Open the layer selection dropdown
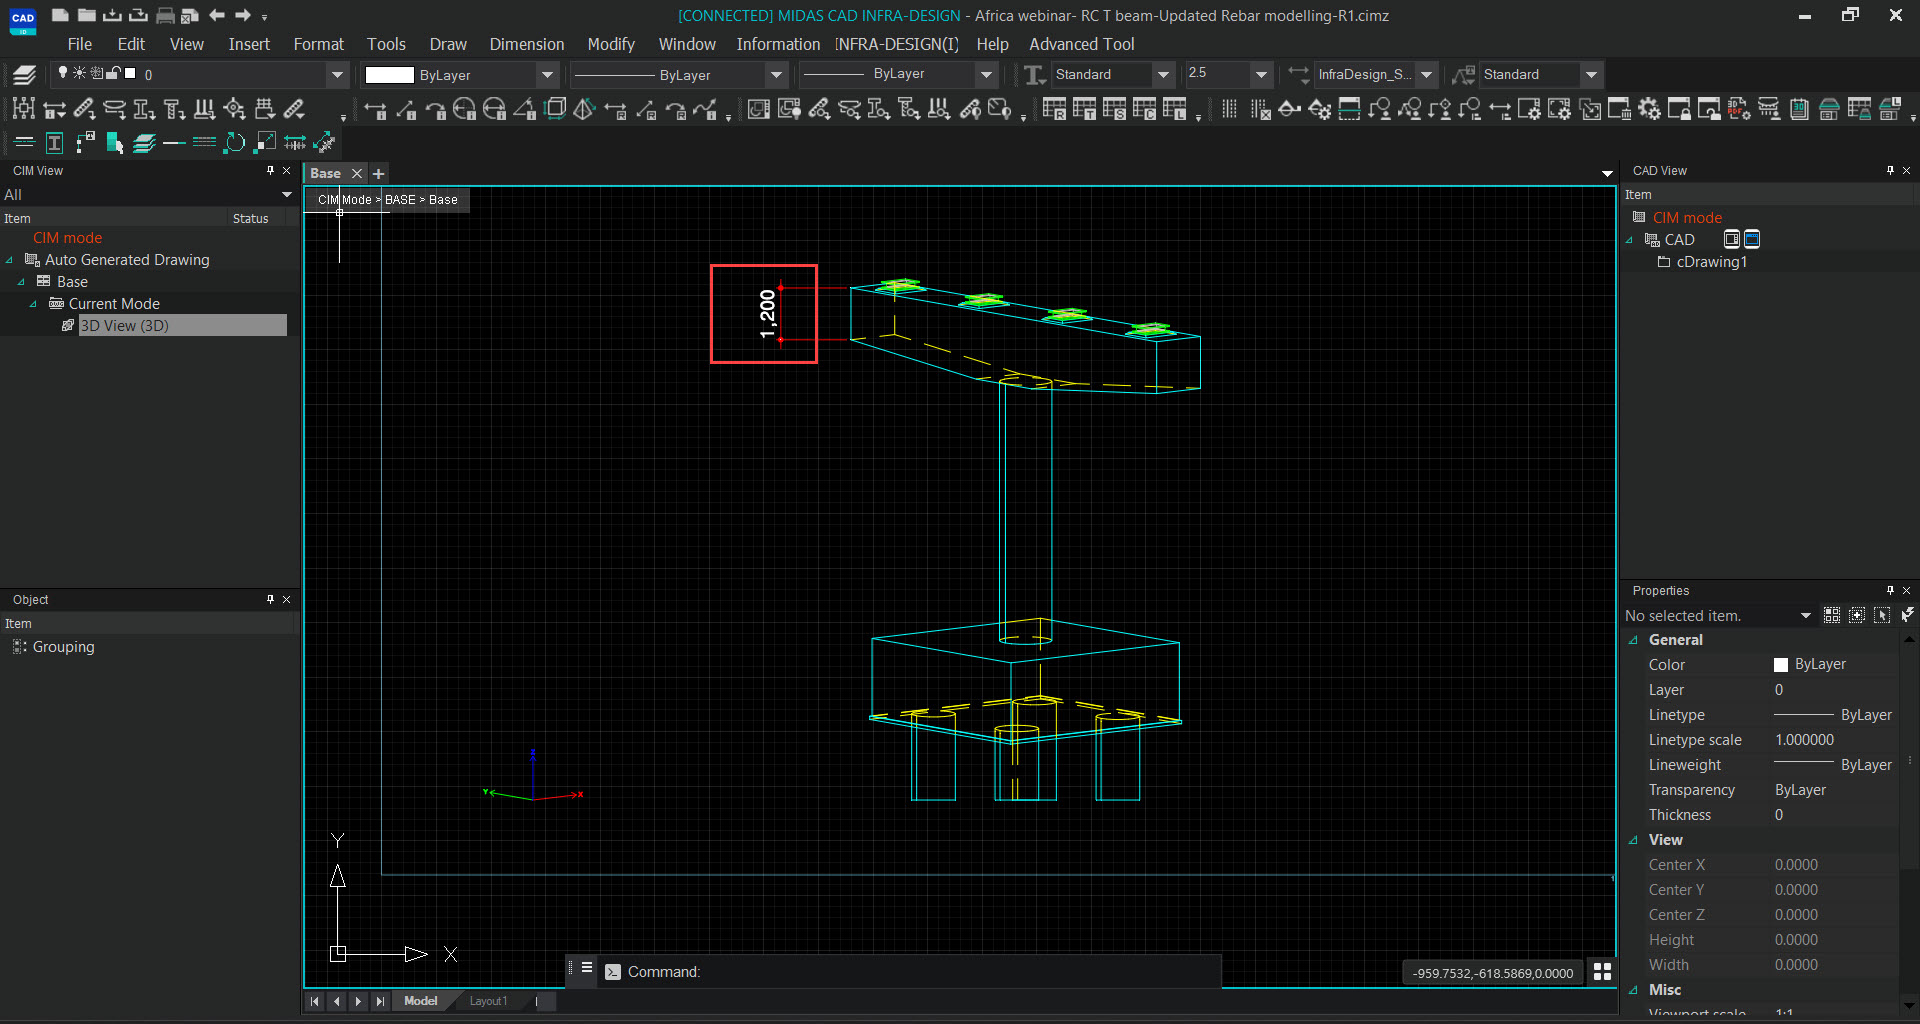The image size is (1920, 1024). click(x=337, y=74)
